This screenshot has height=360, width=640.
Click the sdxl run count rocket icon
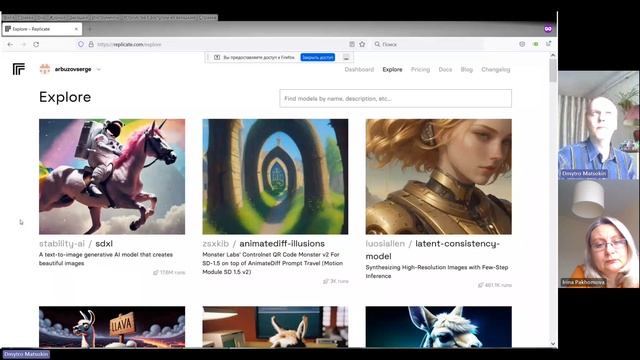pyautogui.click(x=156, y=272)
